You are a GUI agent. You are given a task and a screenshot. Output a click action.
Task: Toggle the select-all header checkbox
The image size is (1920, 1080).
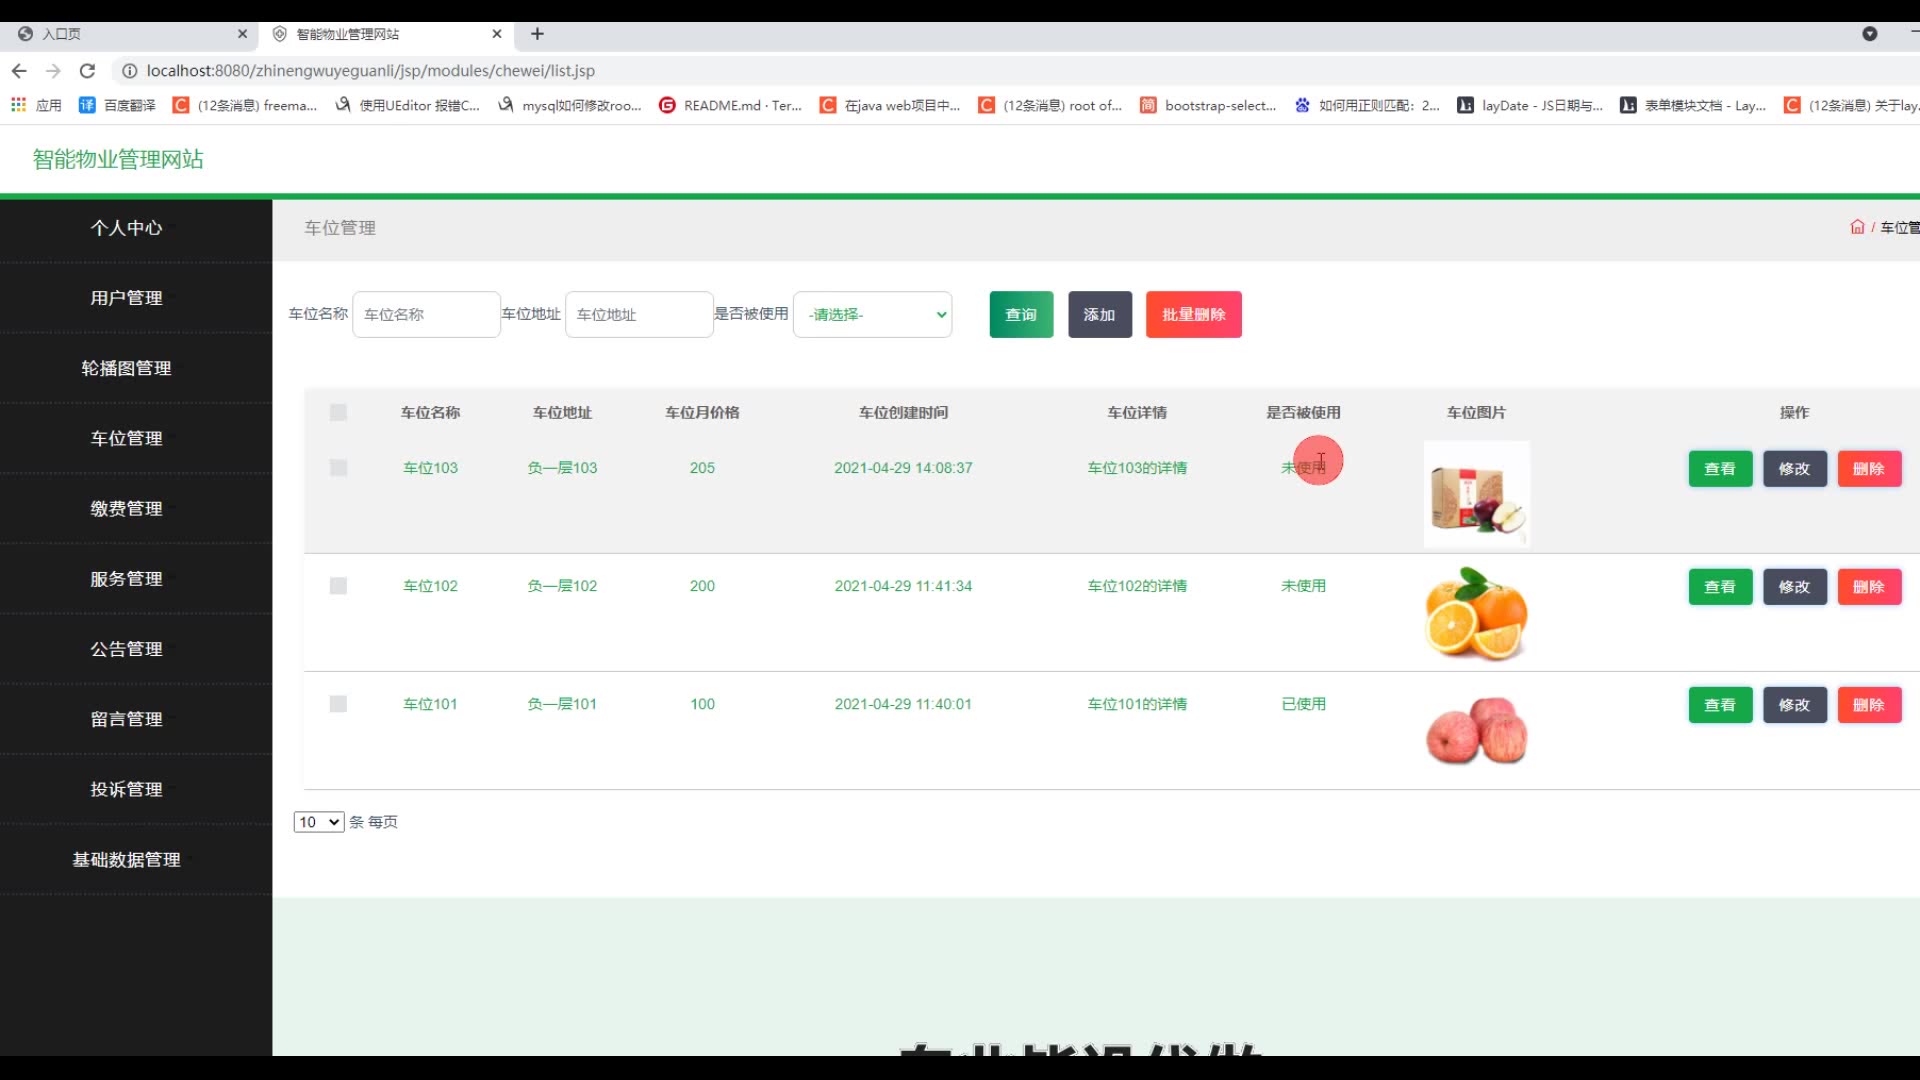point(338,413)
